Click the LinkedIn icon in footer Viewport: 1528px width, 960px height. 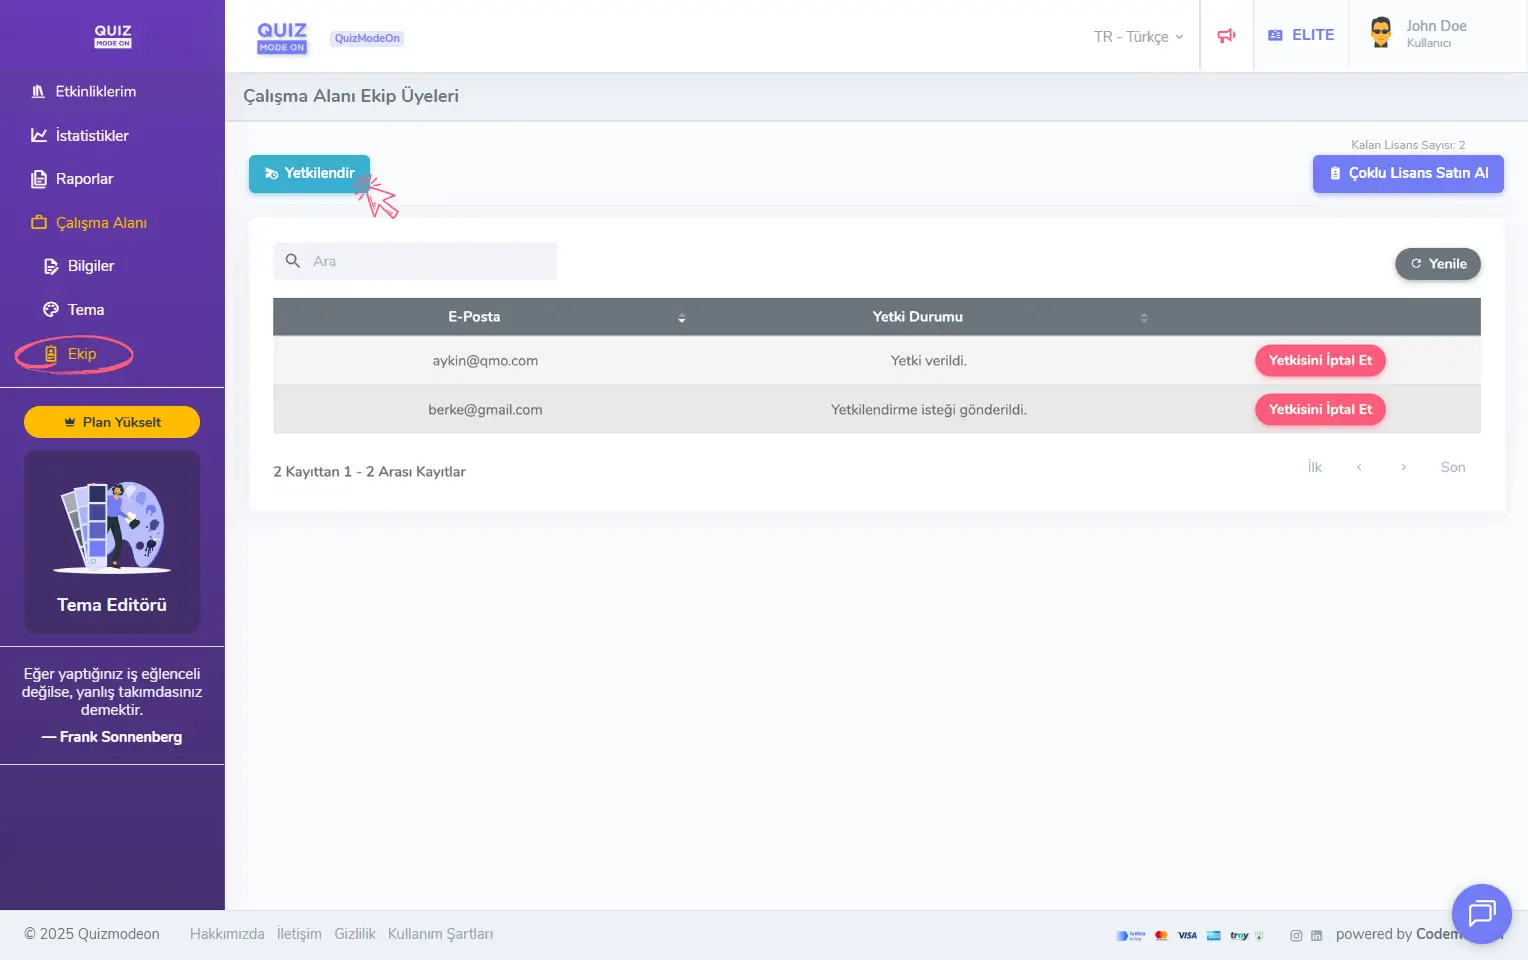coord(1316,936)
